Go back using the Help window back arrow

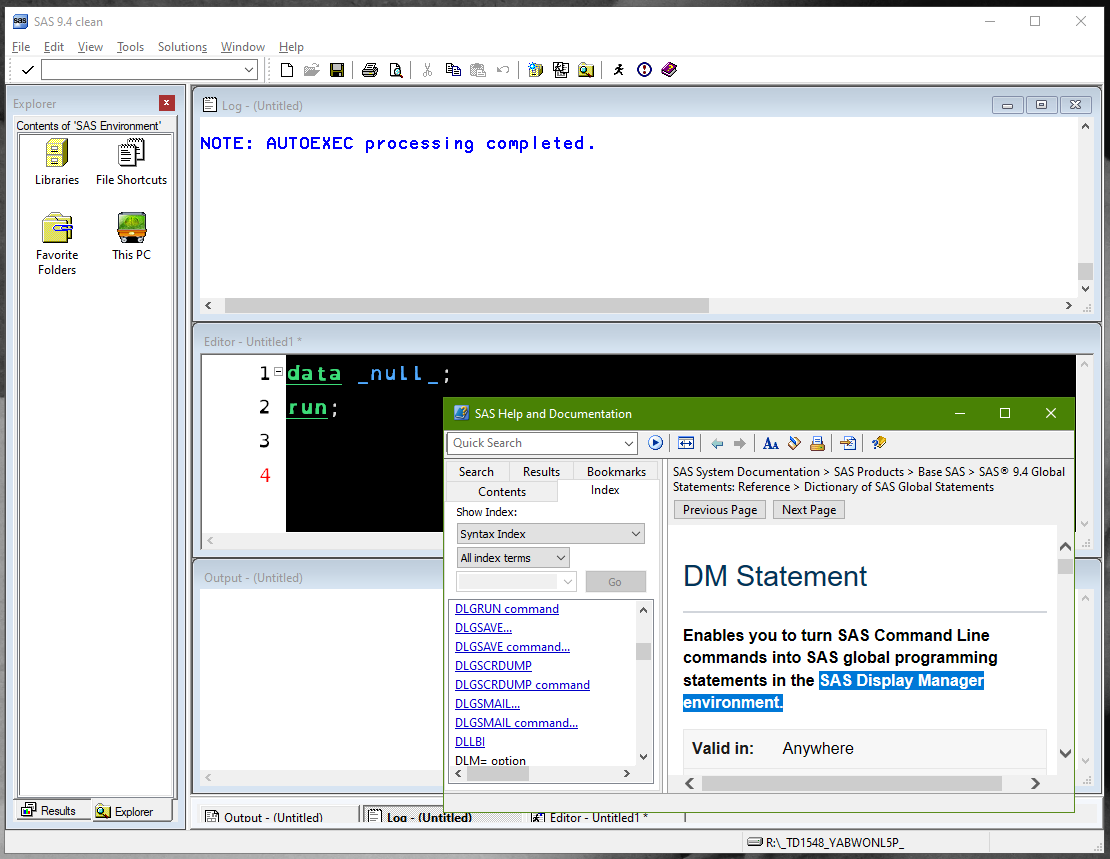point(716,443)
